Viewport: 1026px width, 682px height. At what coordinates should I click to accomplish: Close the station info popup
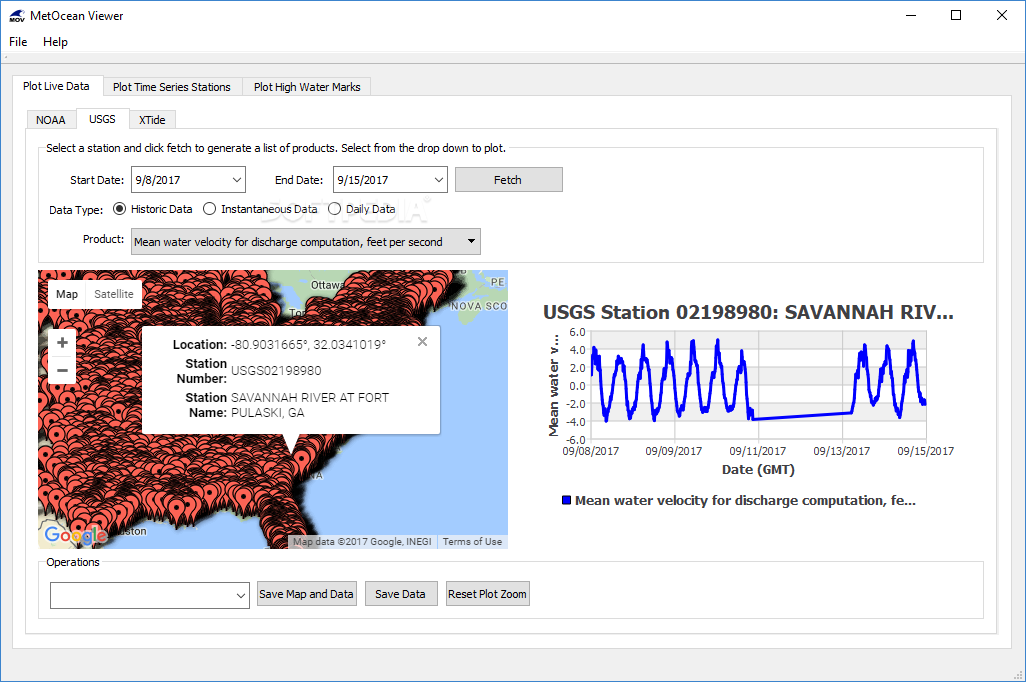coord(423,342)
